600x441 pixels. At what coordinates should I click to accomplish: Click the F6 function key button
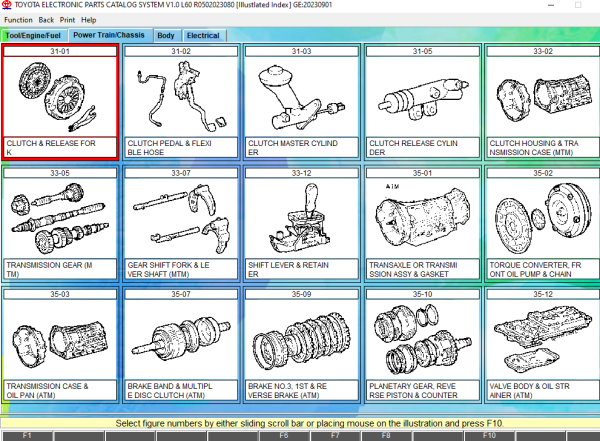[x=284, y=436]
